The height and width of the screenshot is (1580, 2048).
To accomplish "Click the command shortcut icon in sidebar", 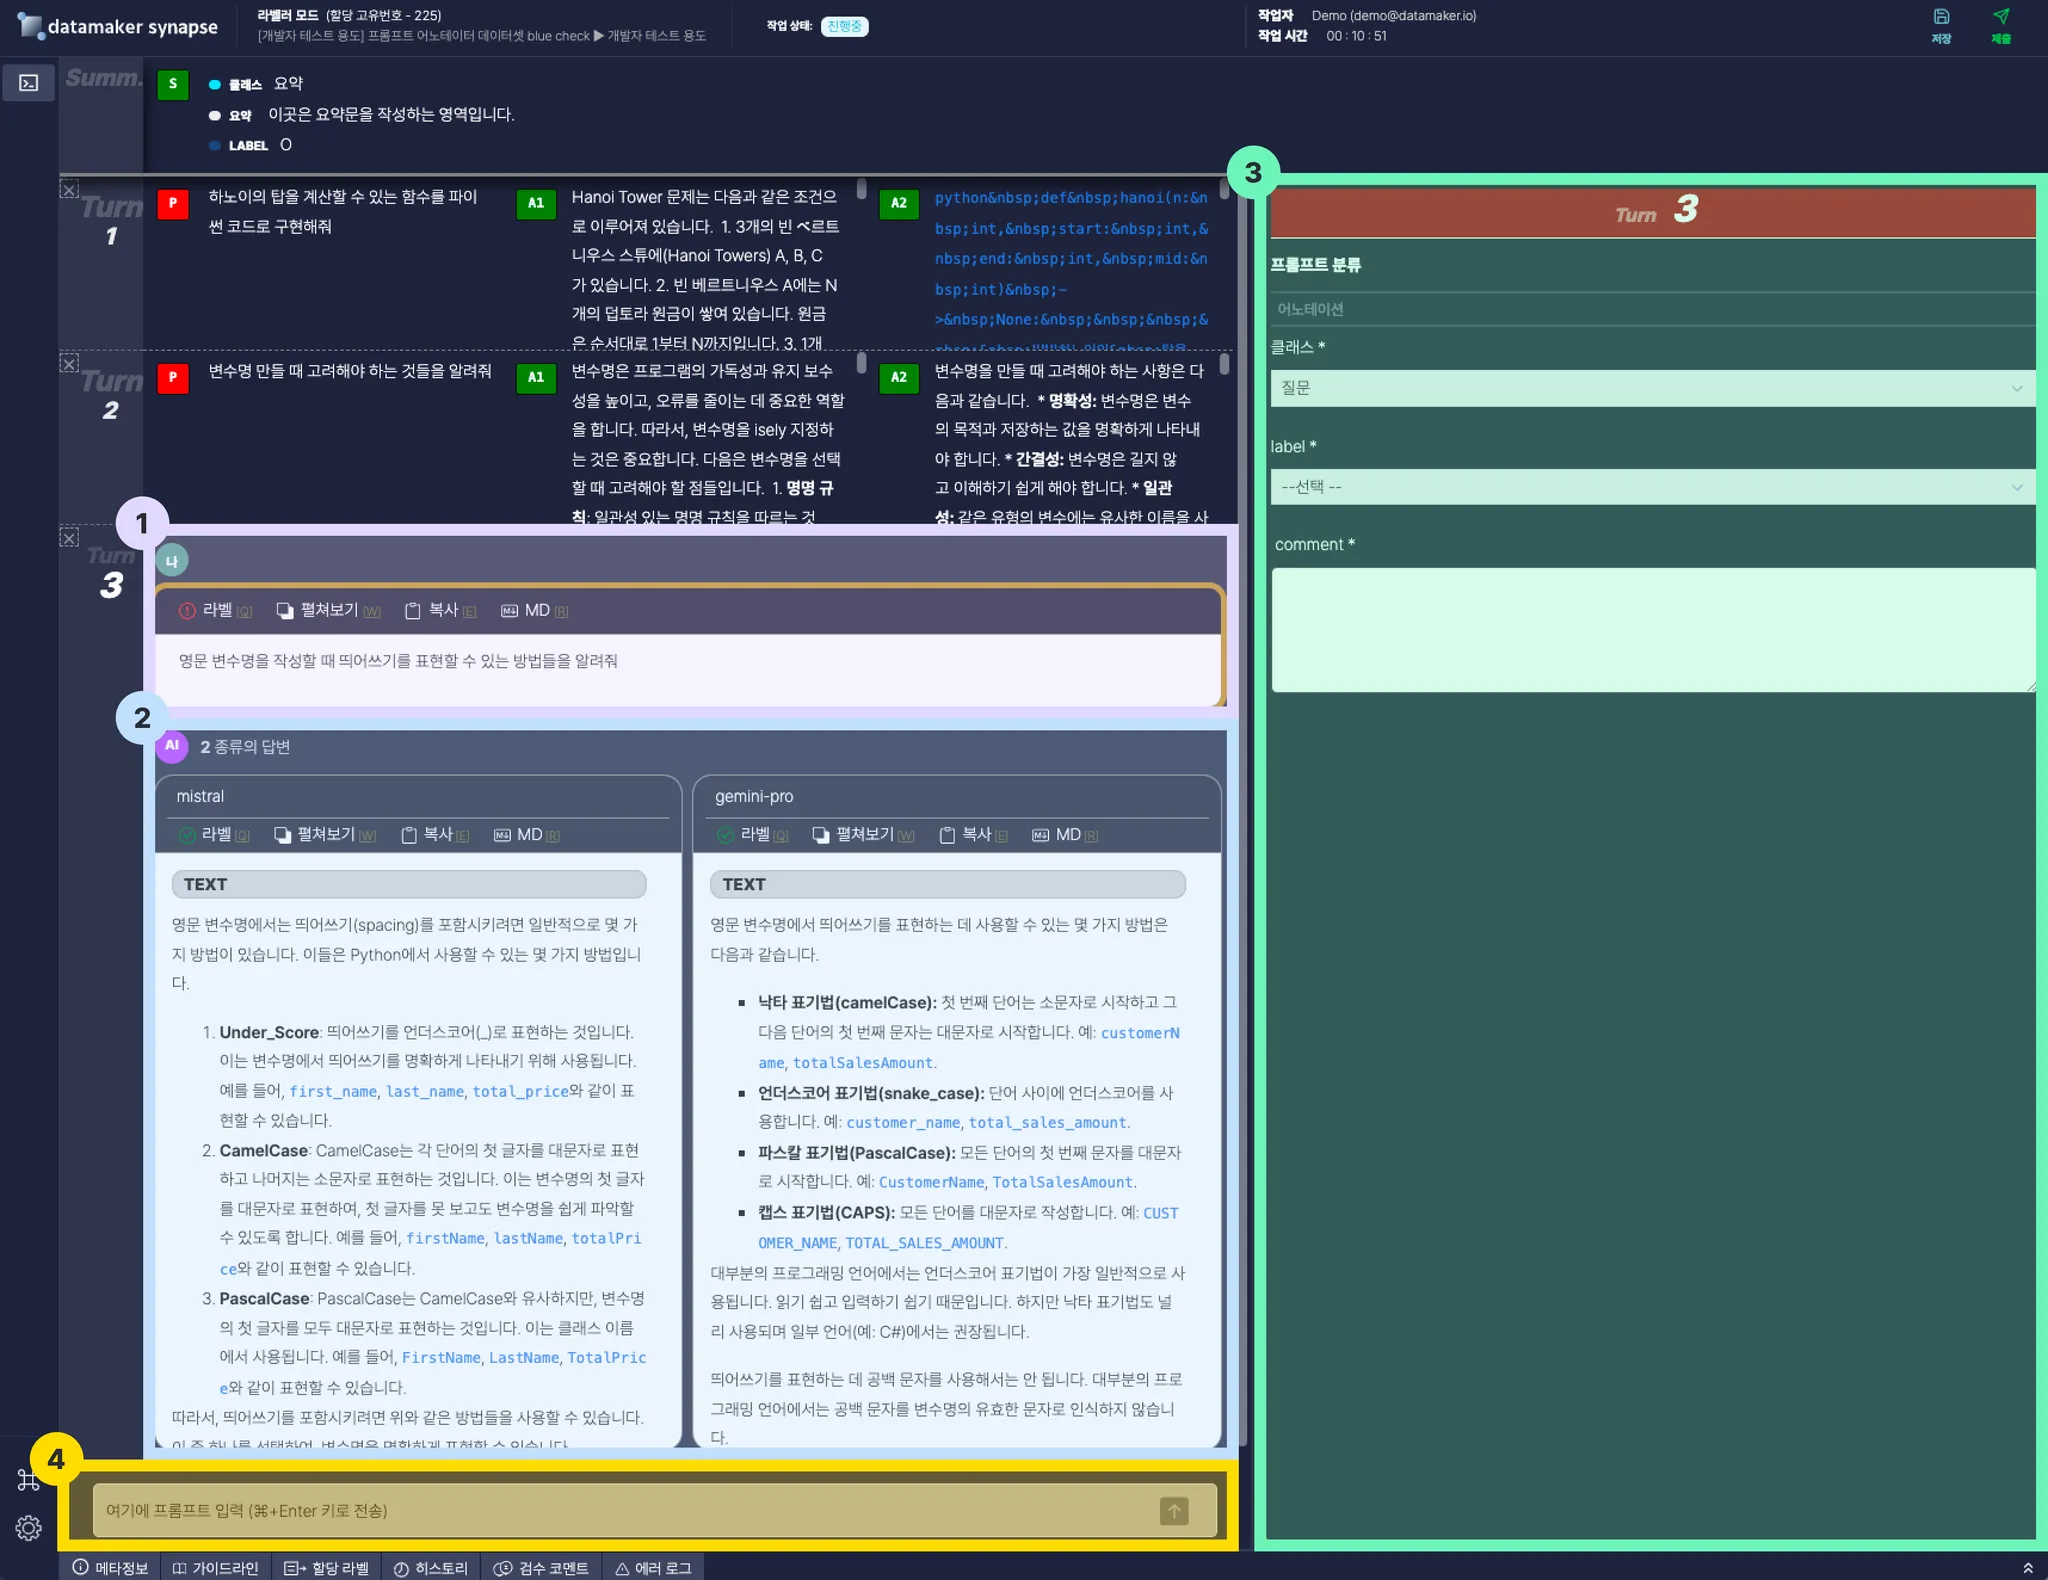I will [28, 1480].
